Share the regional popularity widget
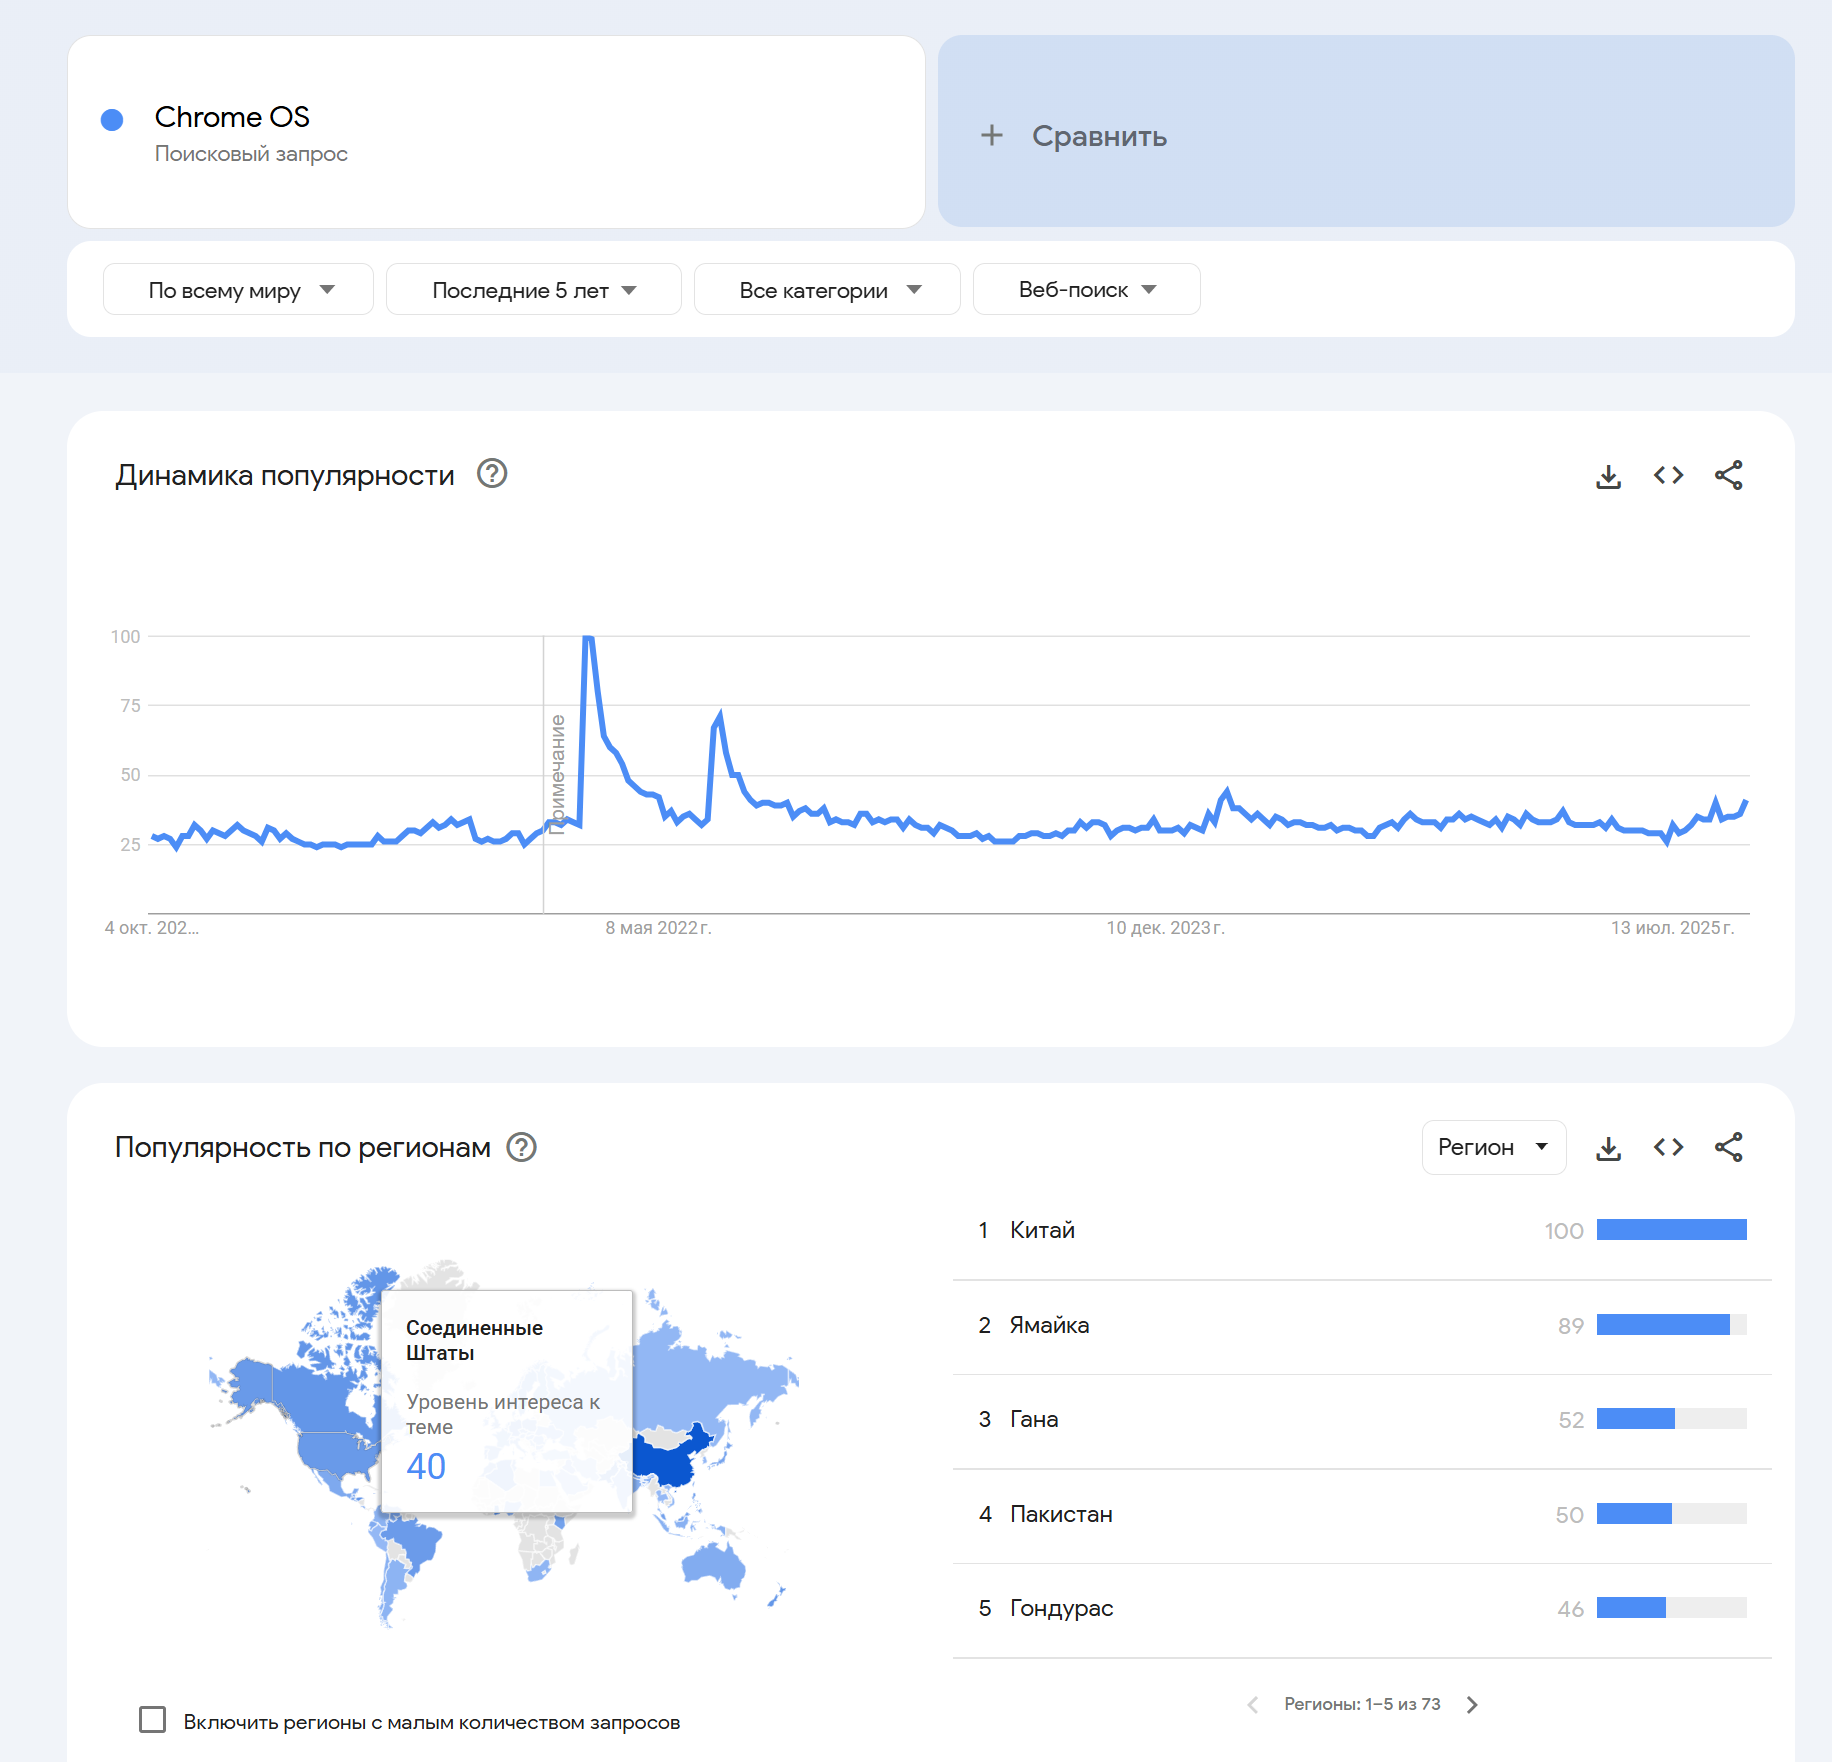Image resolution: width=1832 pixels, height=1762 pixels. point(1728,1148)
